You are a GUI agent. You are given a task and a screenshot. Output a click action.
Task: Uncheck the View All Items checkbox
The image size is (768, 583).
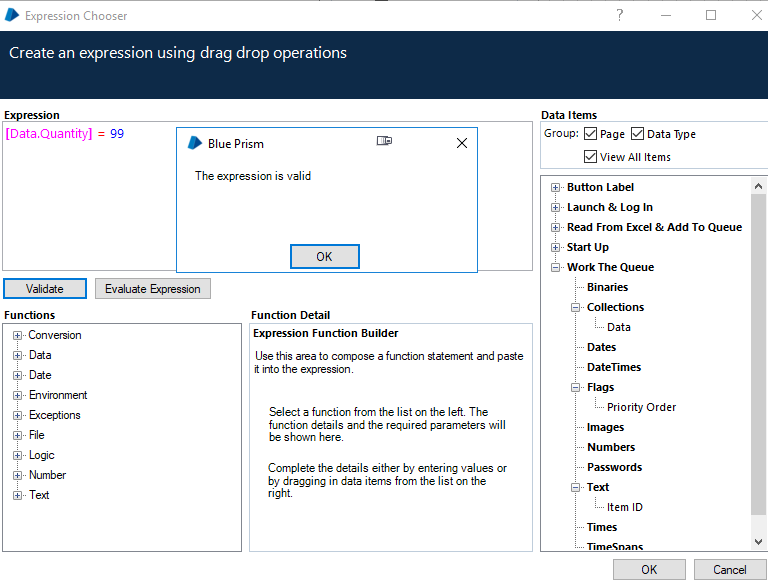(591, 157)
